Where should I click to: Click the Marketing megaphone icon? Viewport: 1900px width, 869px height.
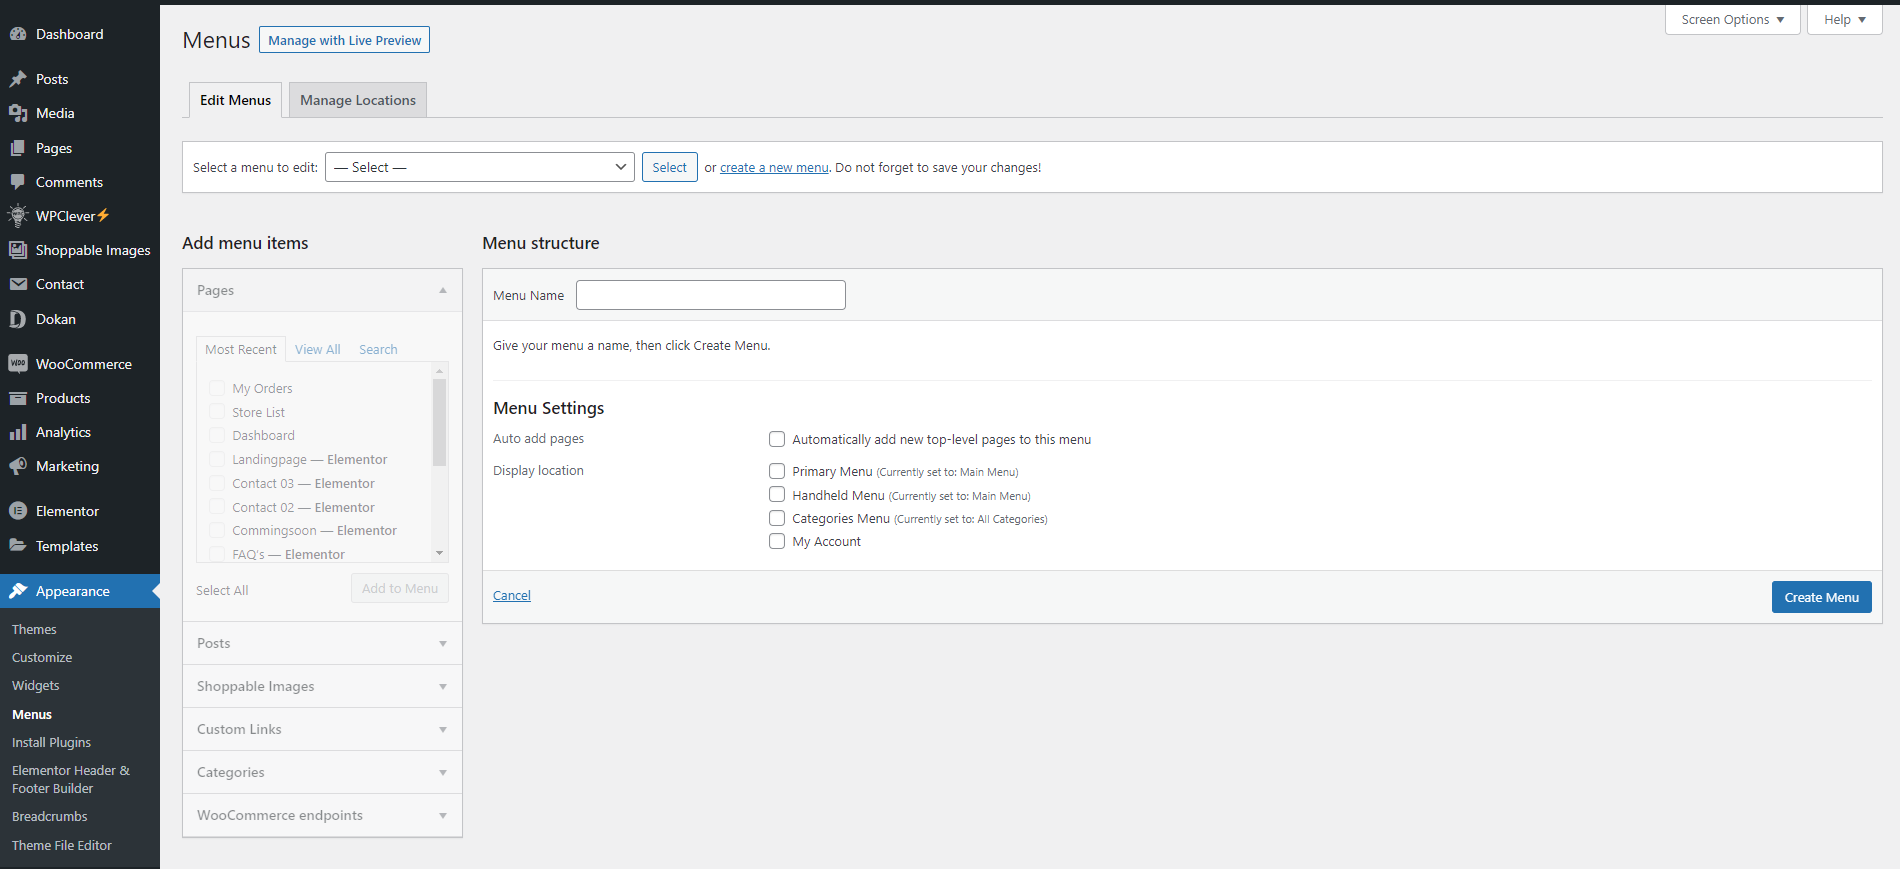pyautogui.click(x=18, y=466)
